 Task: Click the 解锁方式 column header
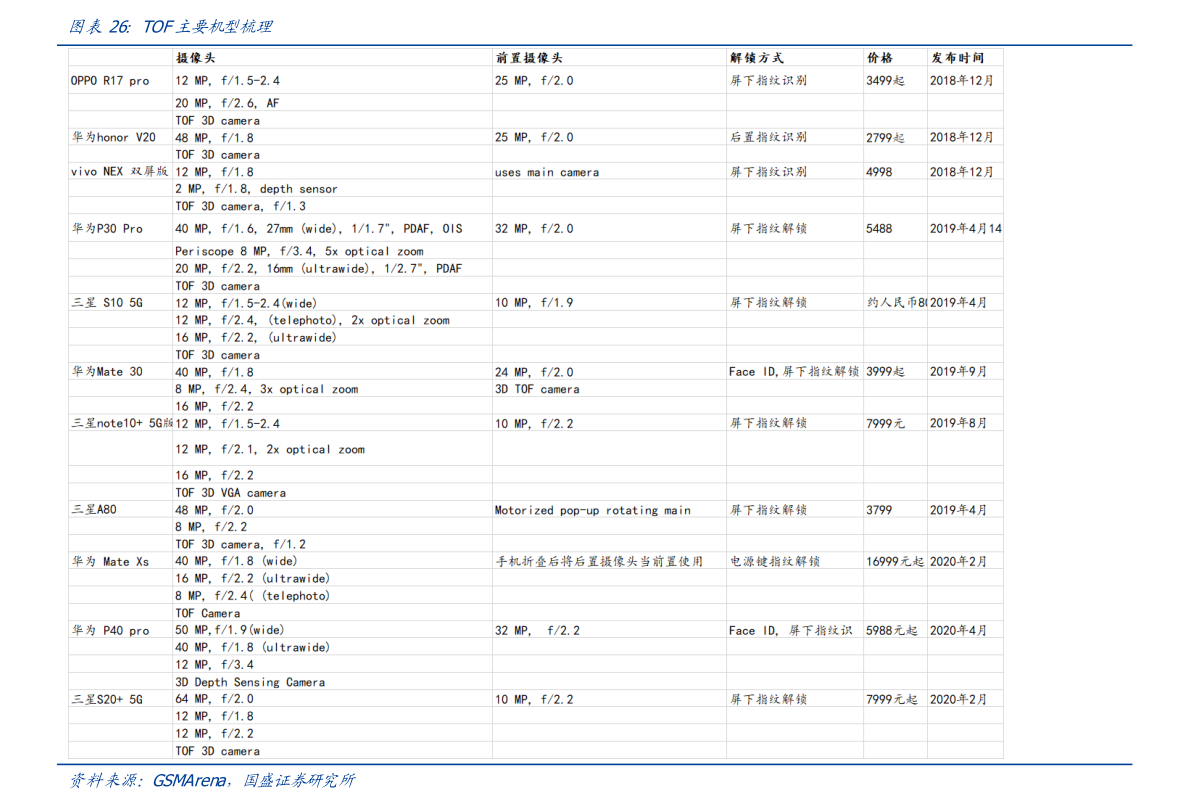coord(757,58)
